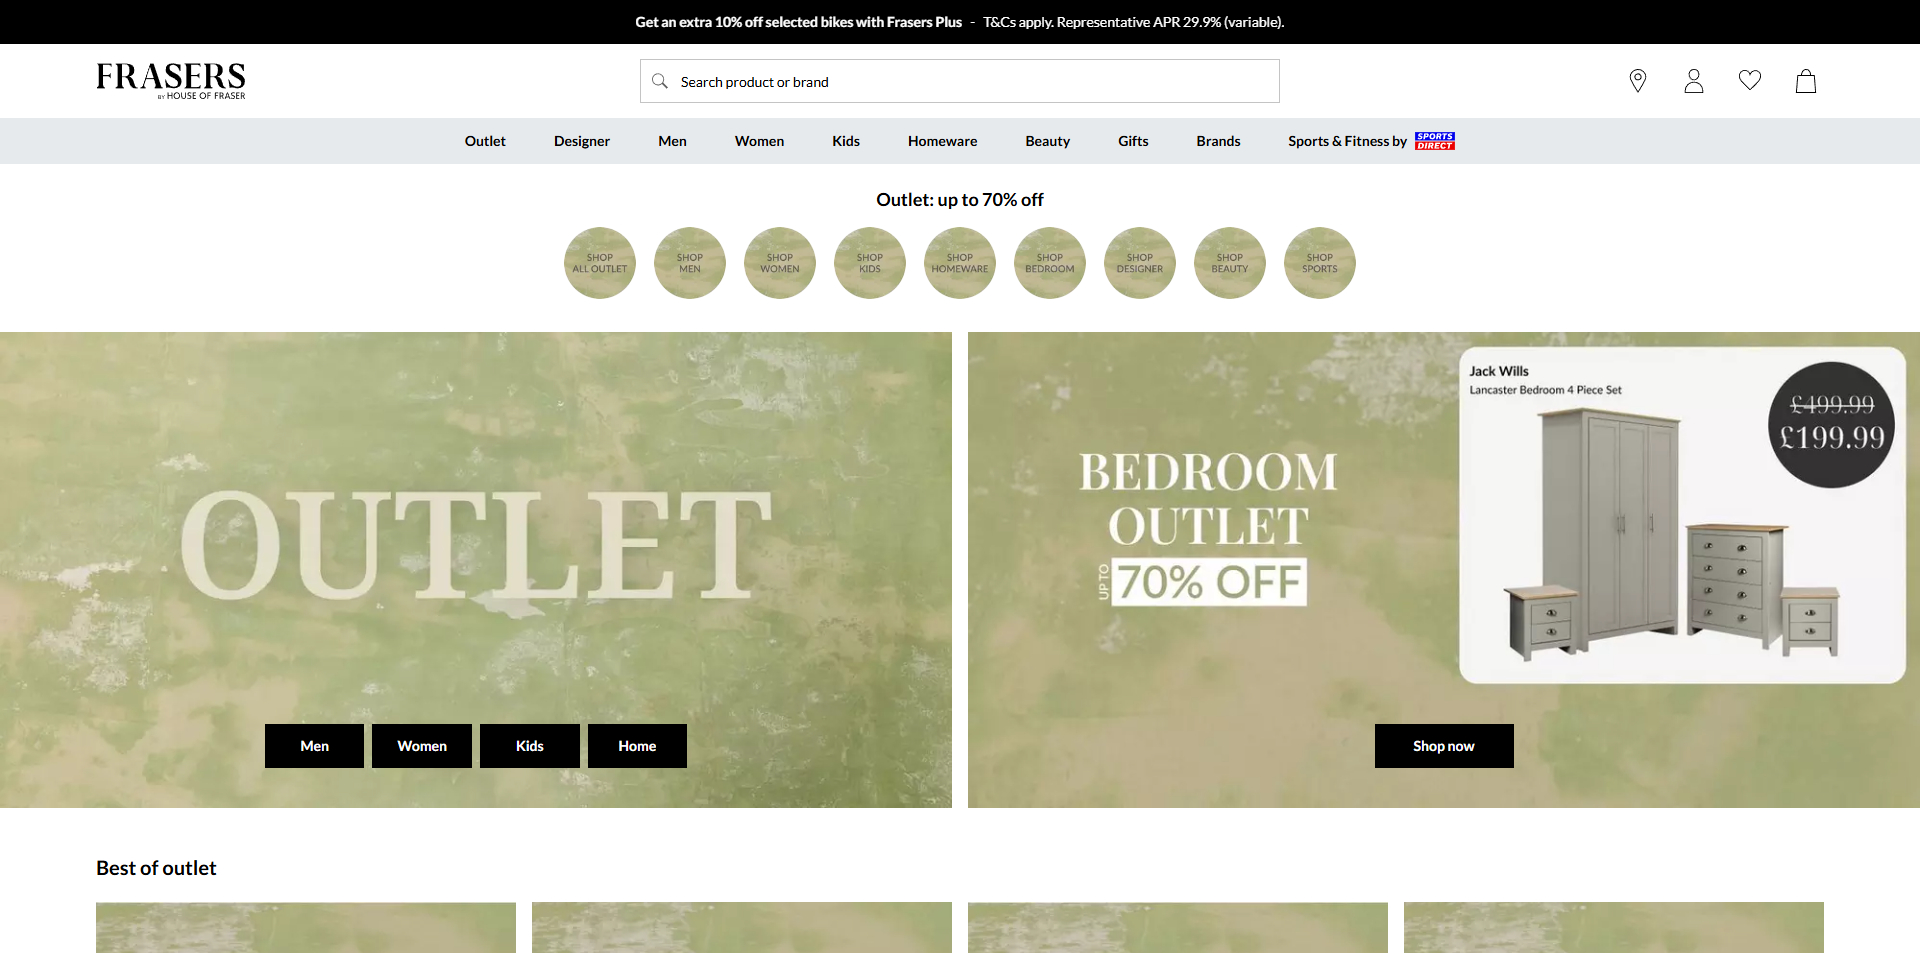The height and width of the screenshot is (953, 1920).
Task: Open the Beauty navigation menu
Action: (1047, 141)
